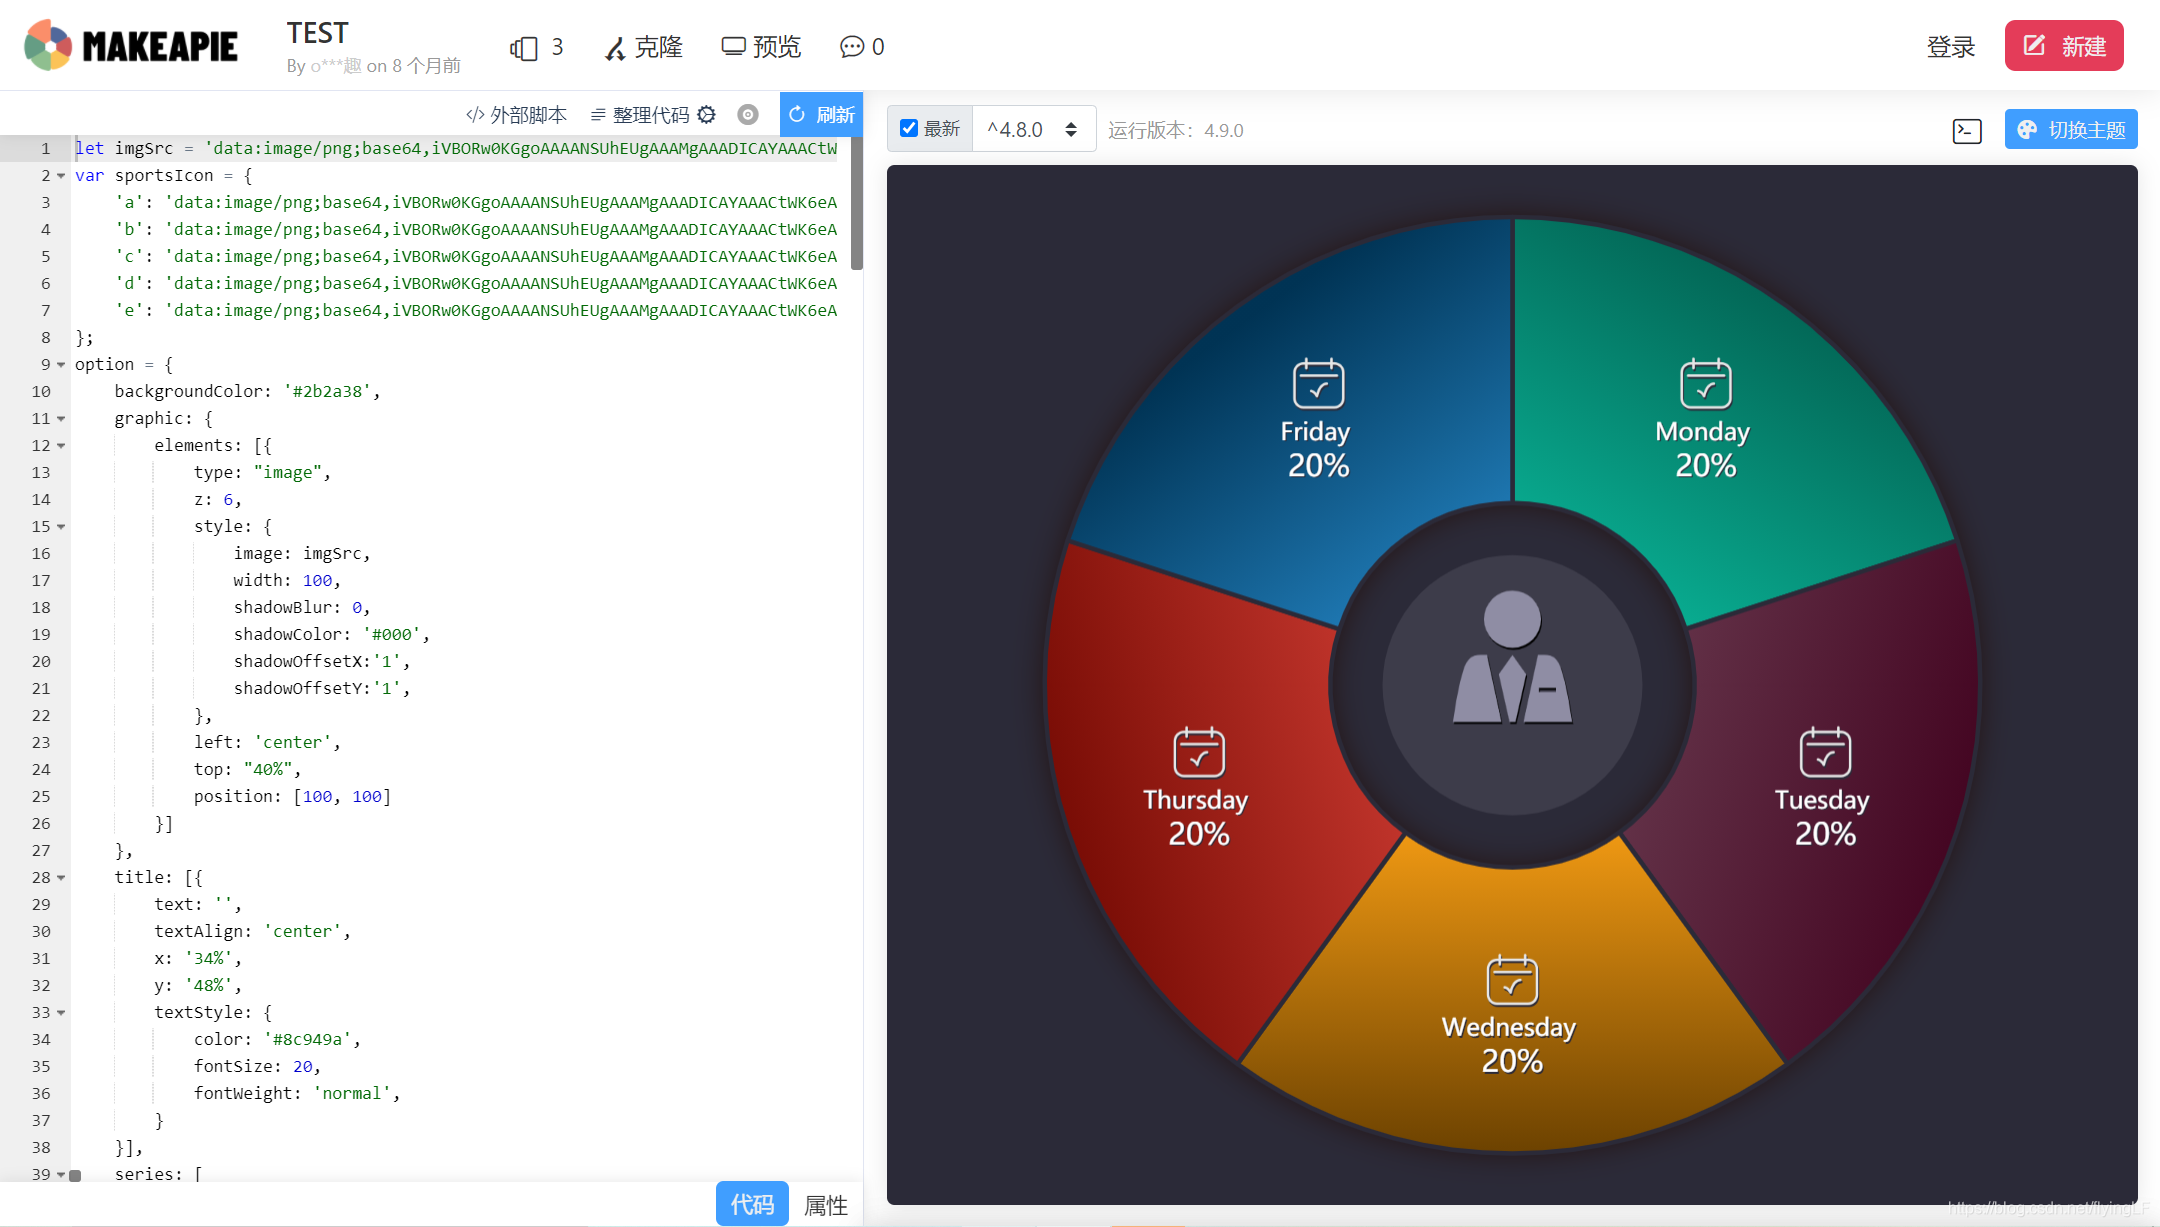Open 预览 preview mode
The width and height of the screenshot is (2160, 1227).
[761, 47]
